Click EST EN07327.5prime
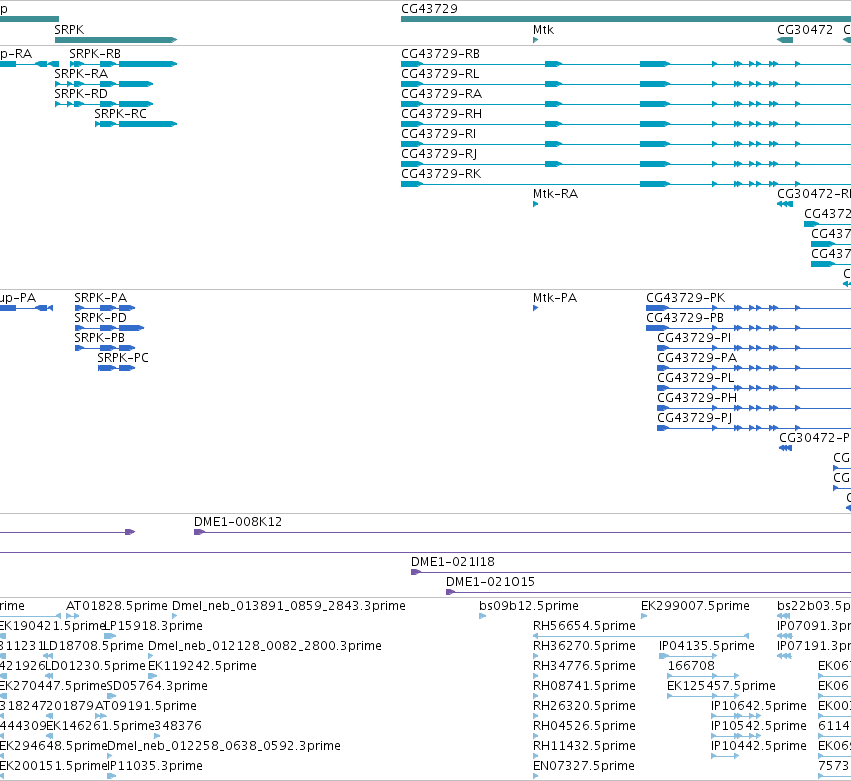 click(x=583, y=766)
